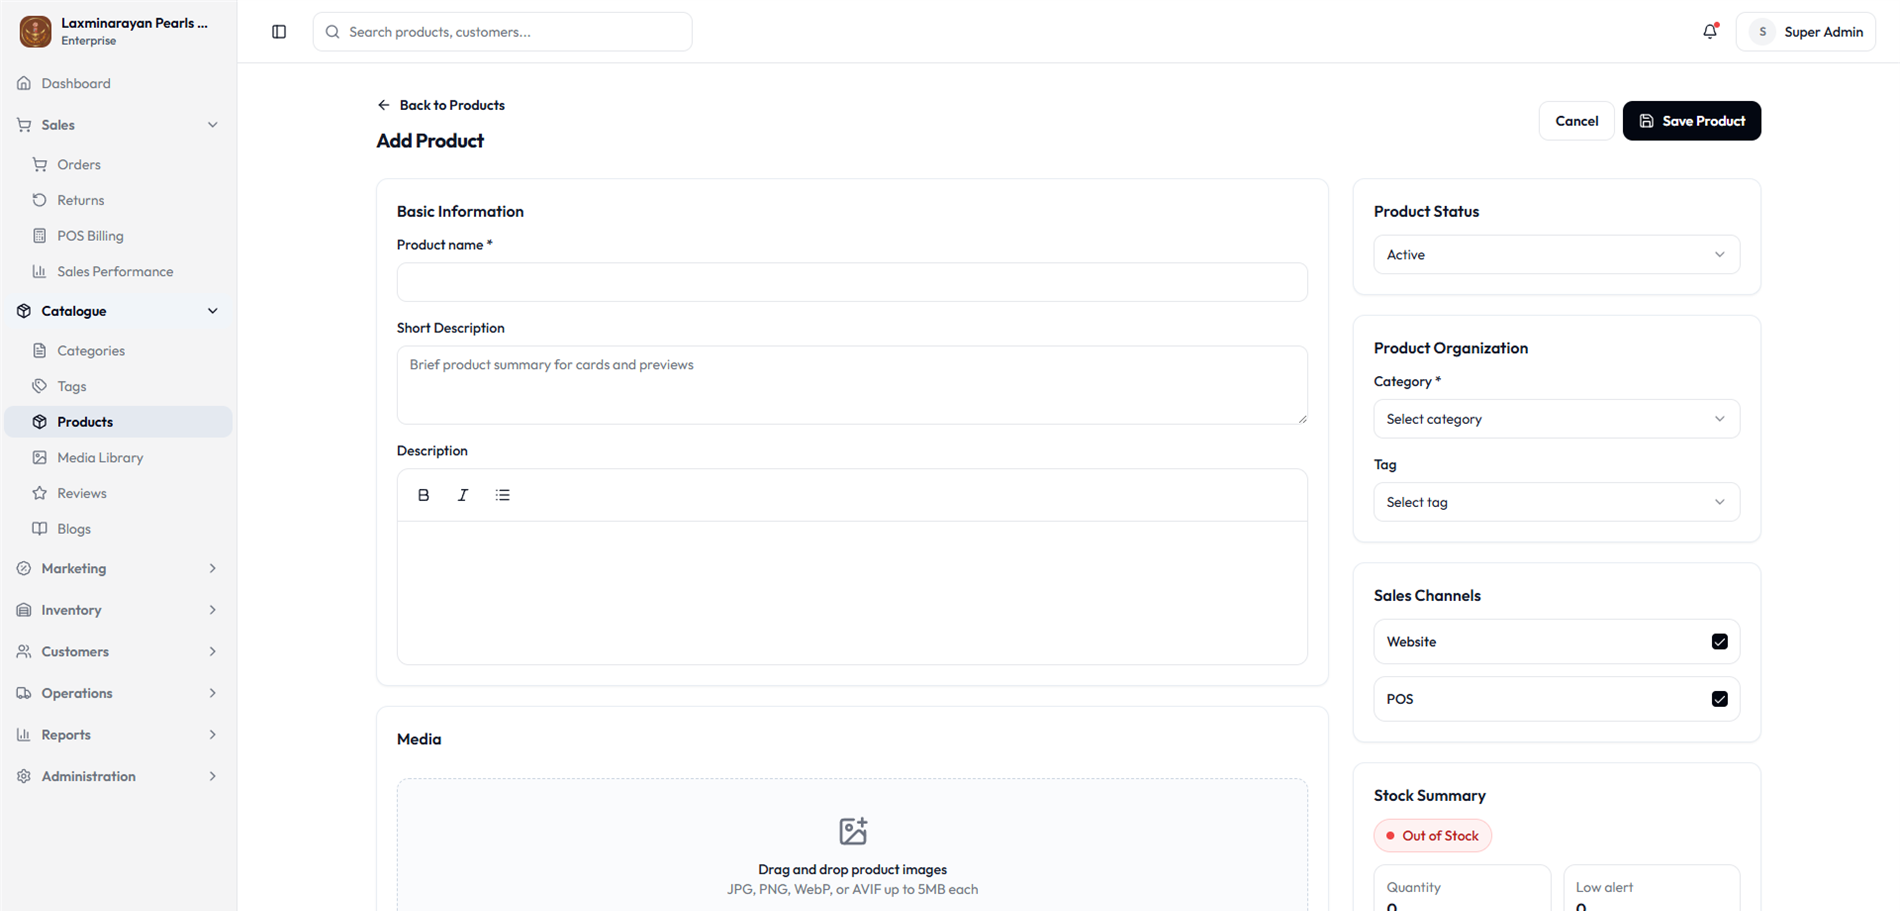Screen dimensions: 1900x911
Task: Open POS Billing in sidebar
Action: tap(118, 236)
